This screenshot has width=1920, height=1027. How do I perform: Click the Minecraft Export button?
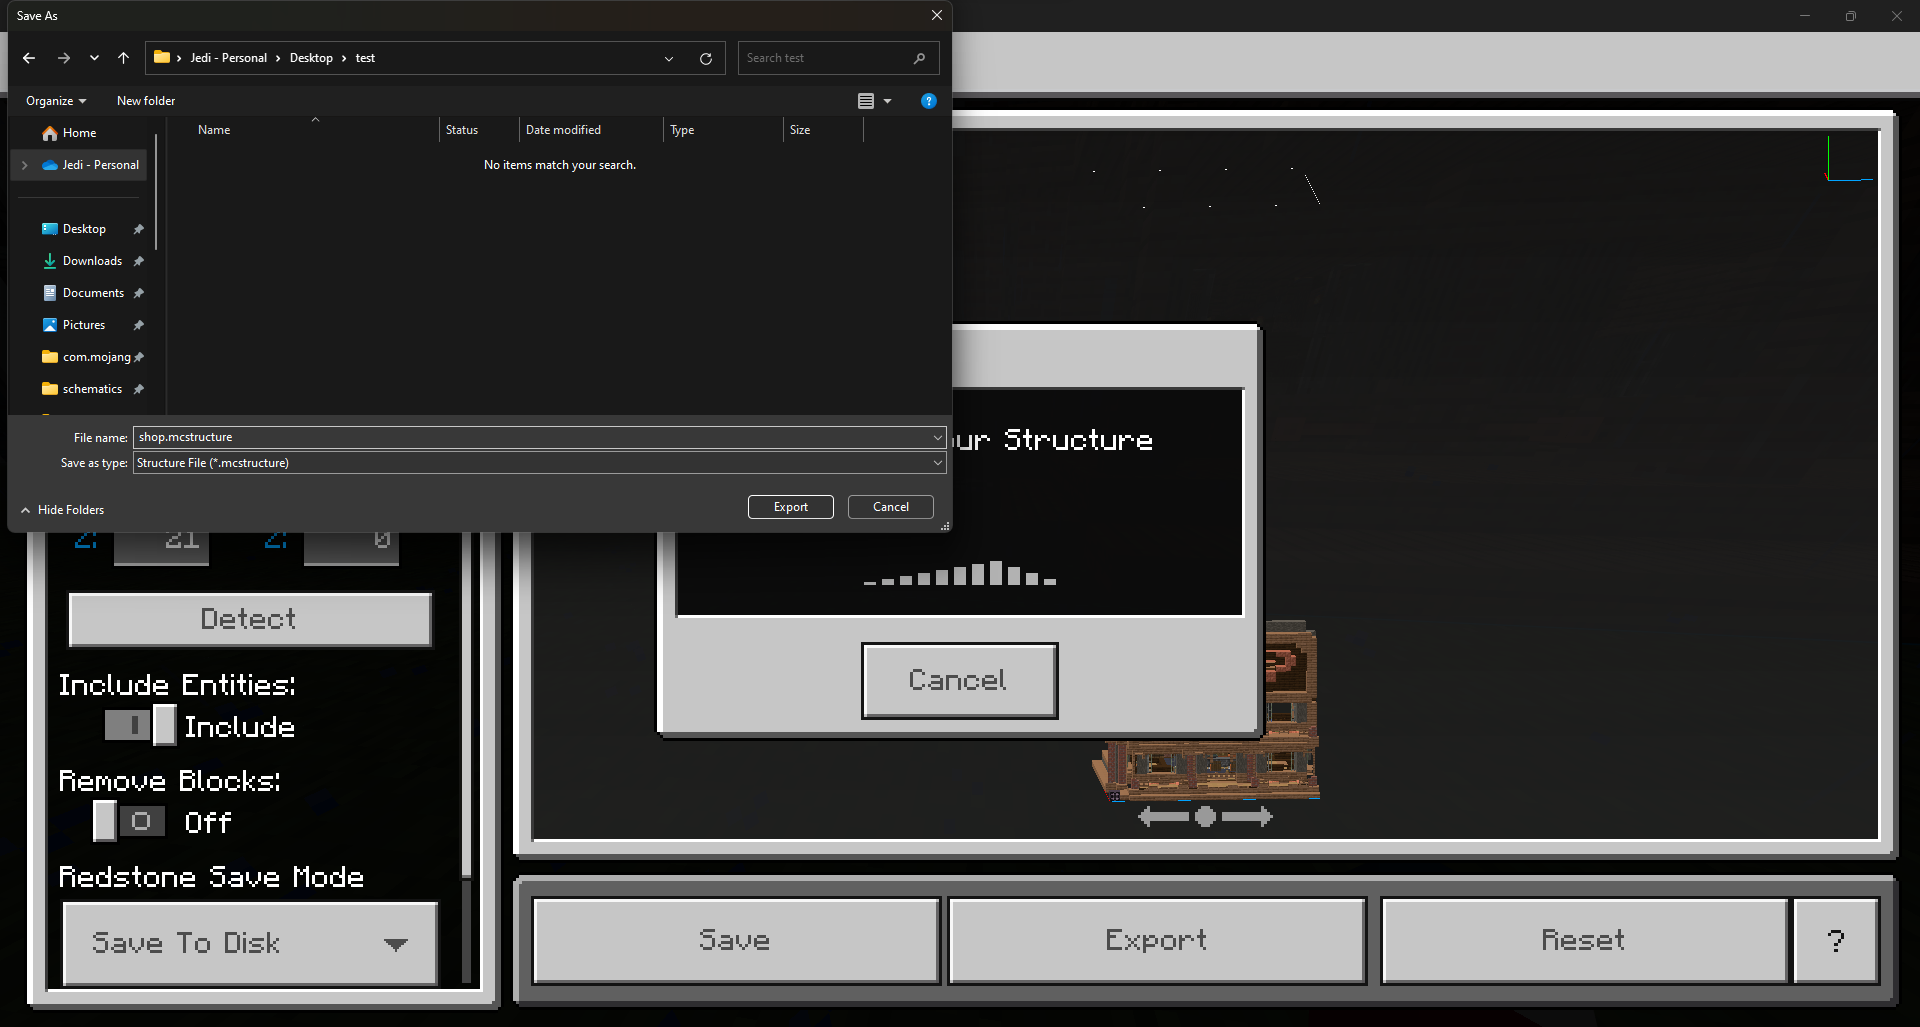(x=1157, y=940)
